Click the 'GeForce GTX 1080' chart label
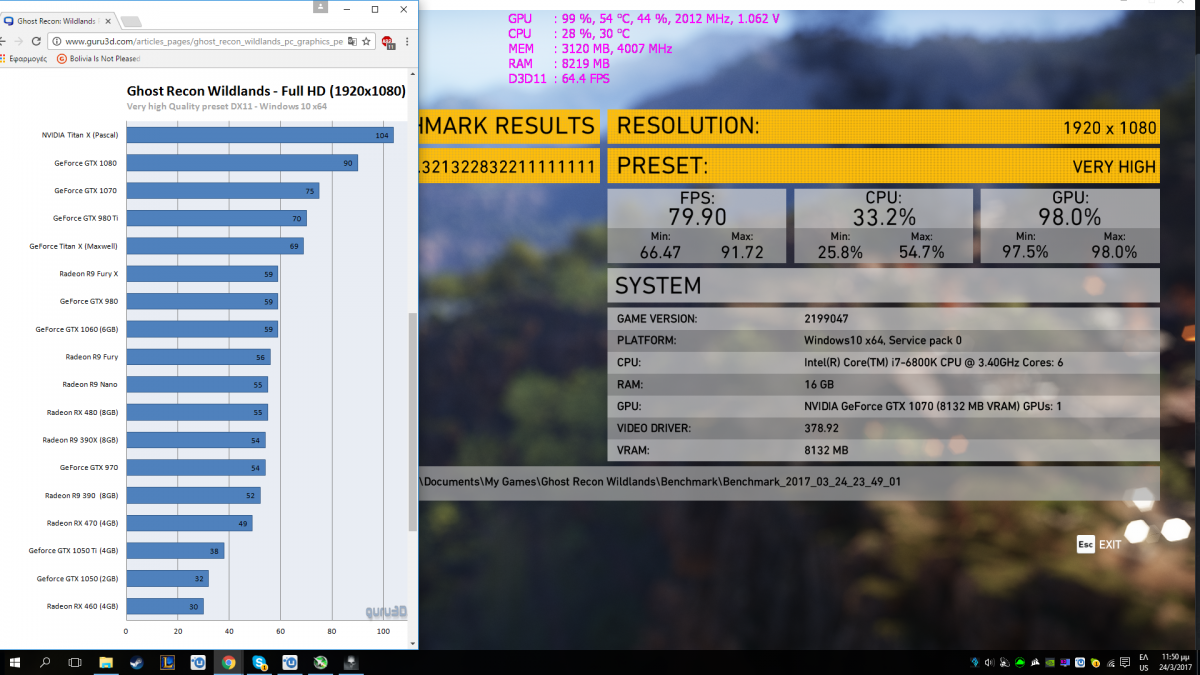The height and width of the screenshot is (675, 1200). [86, 163]
